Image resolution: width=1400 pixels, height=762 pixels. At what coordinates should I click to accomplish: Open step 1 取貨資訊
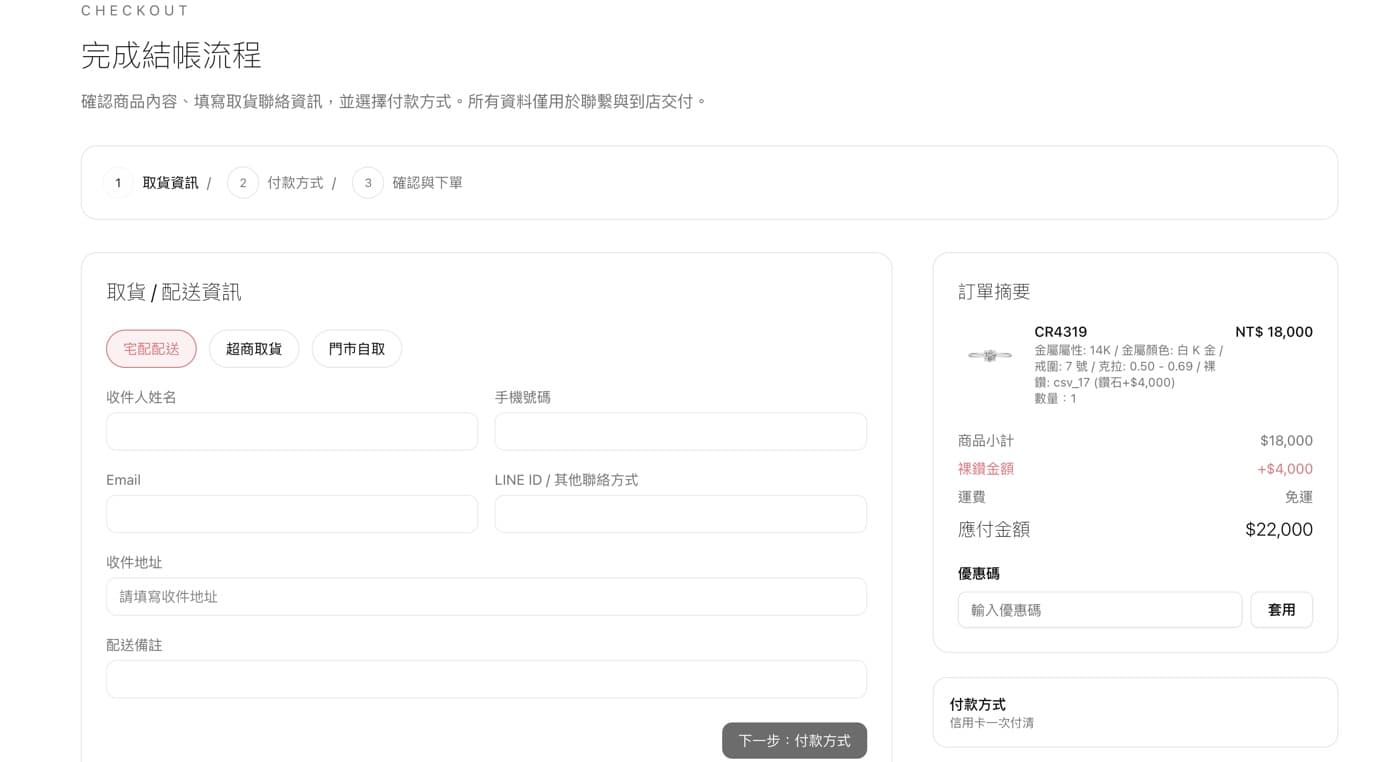(152, 183)
